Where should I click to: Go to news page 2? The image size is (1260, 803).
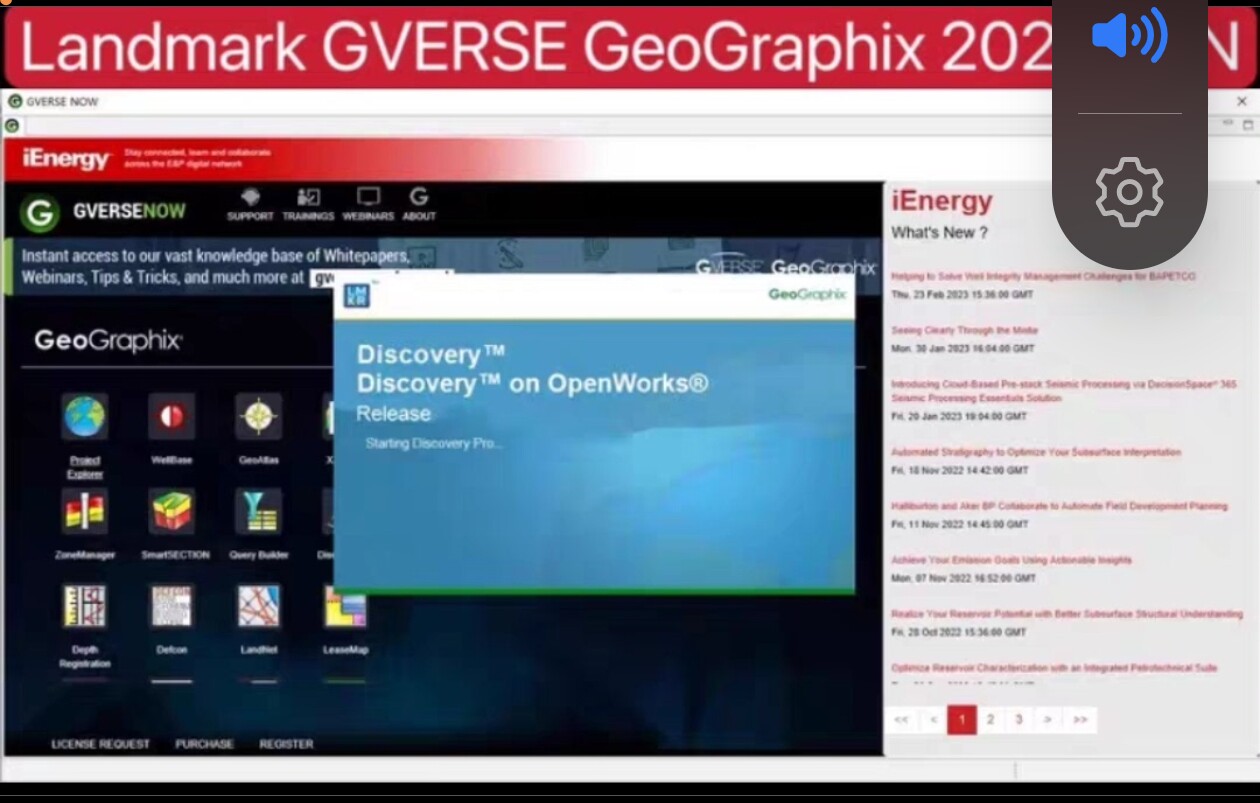990,720
